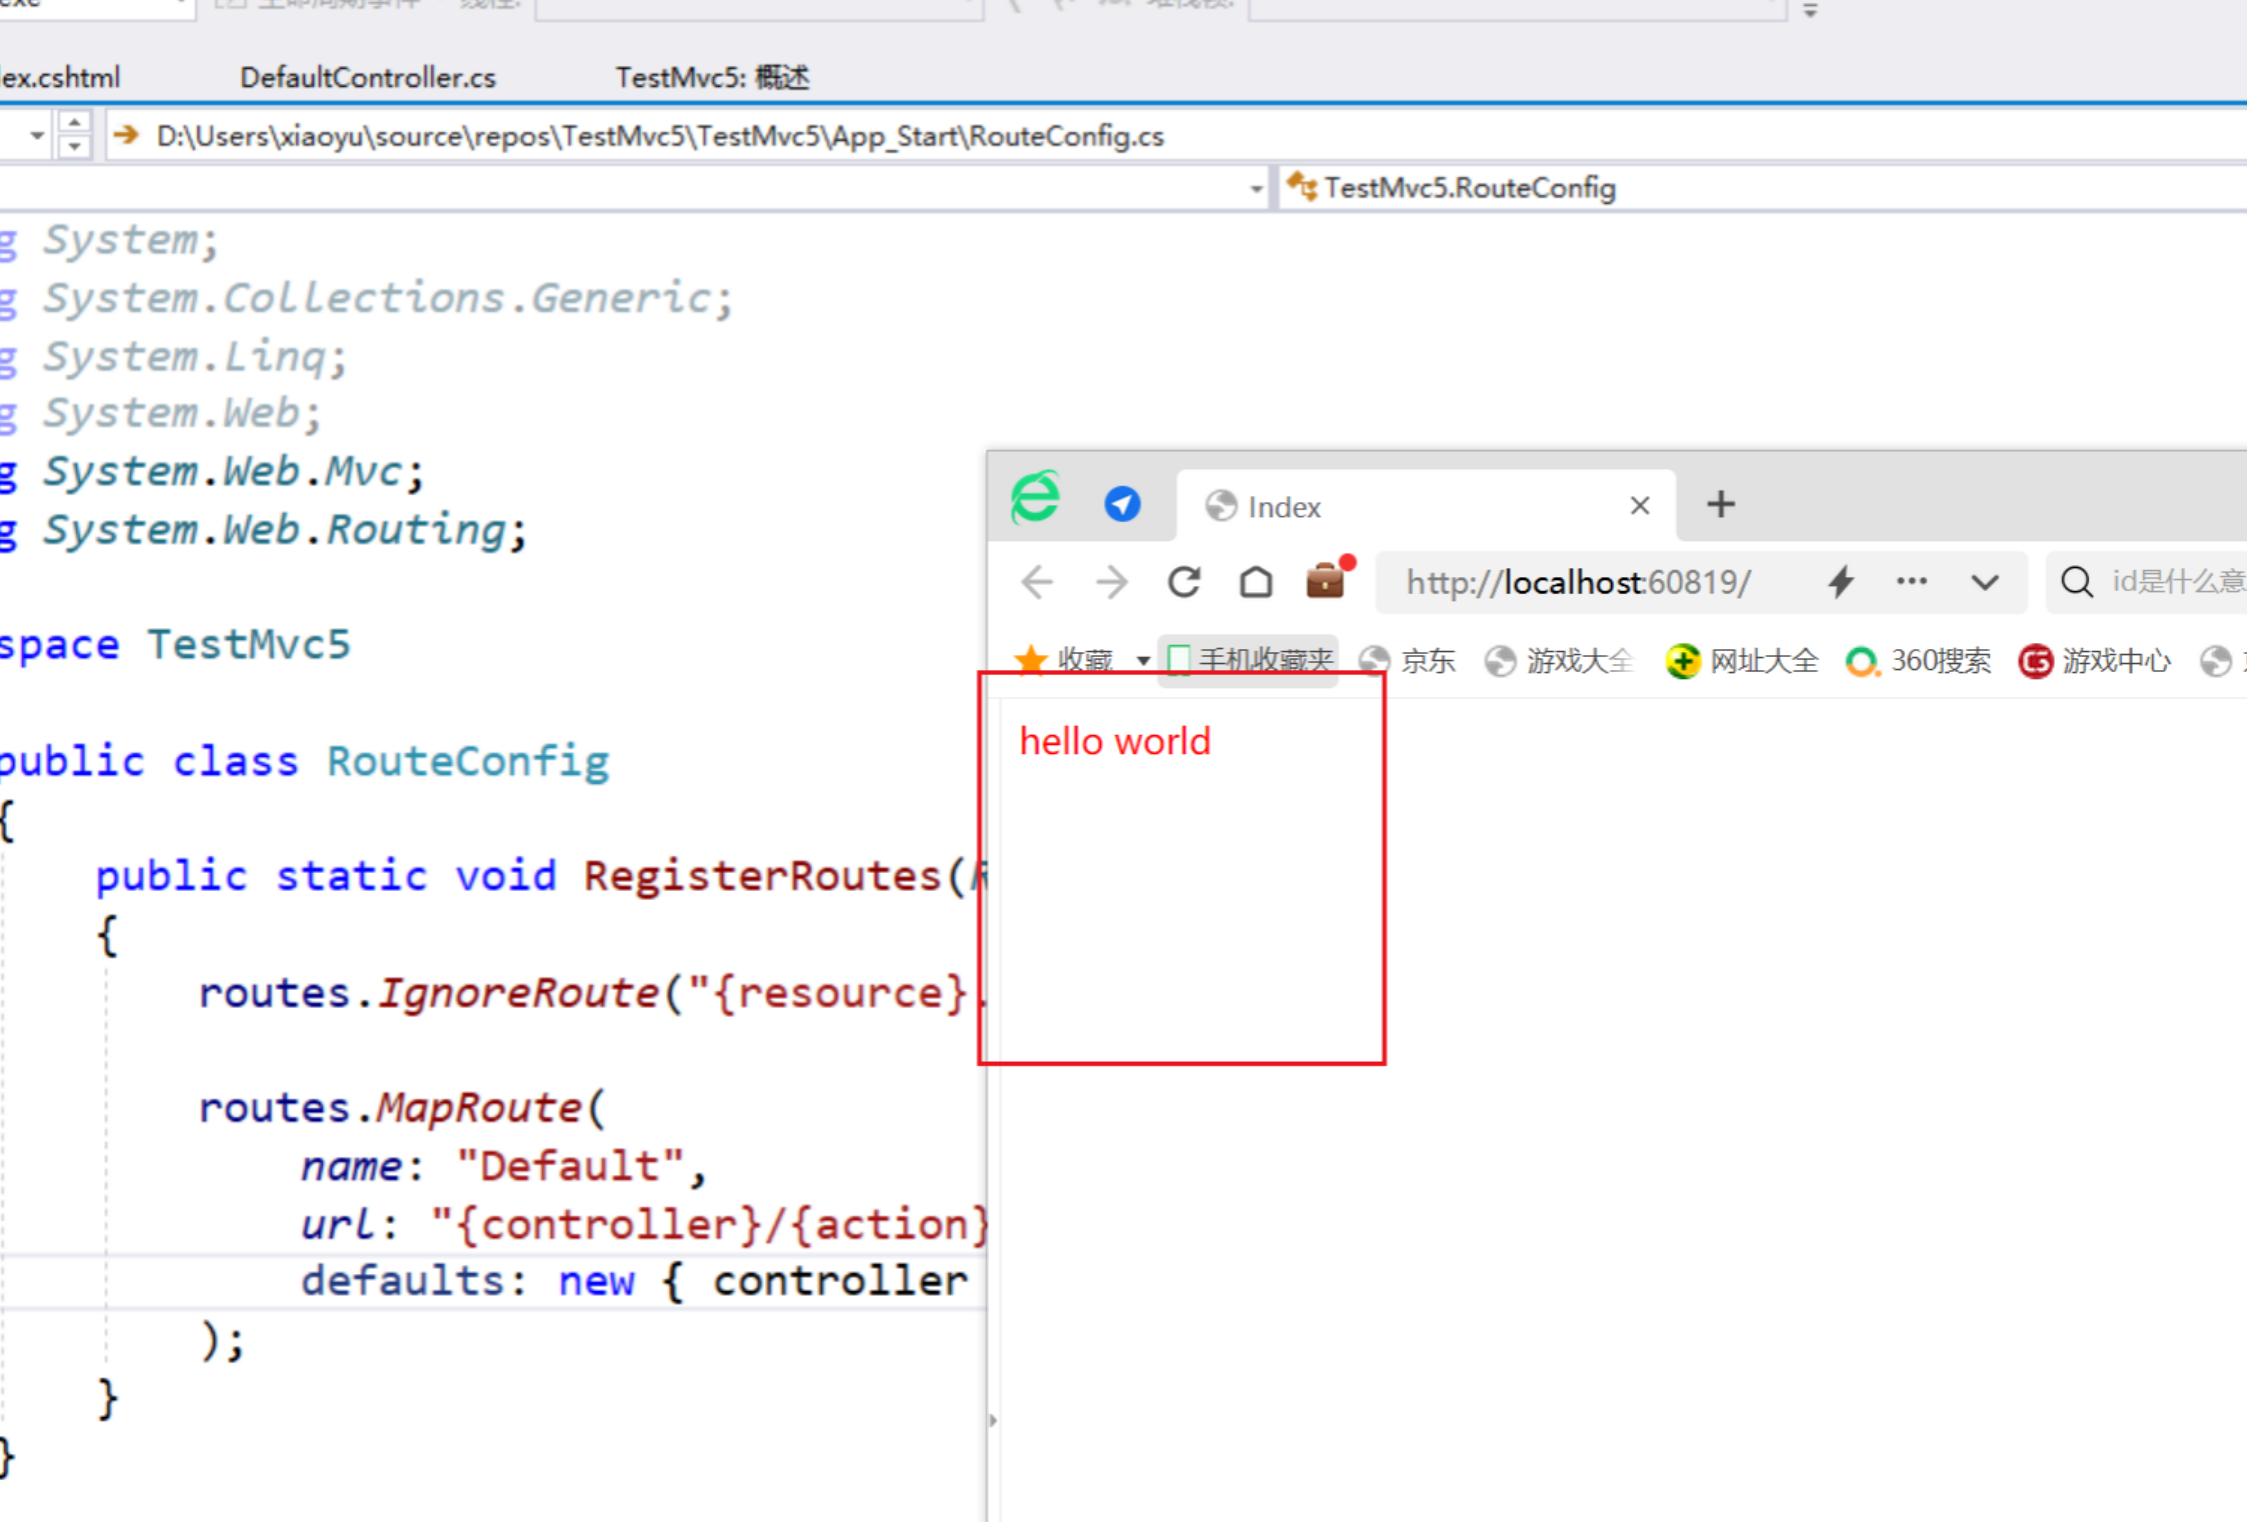Open the three-dots address bar menu
The image size is (2247, 1522).
[1911, 581]
